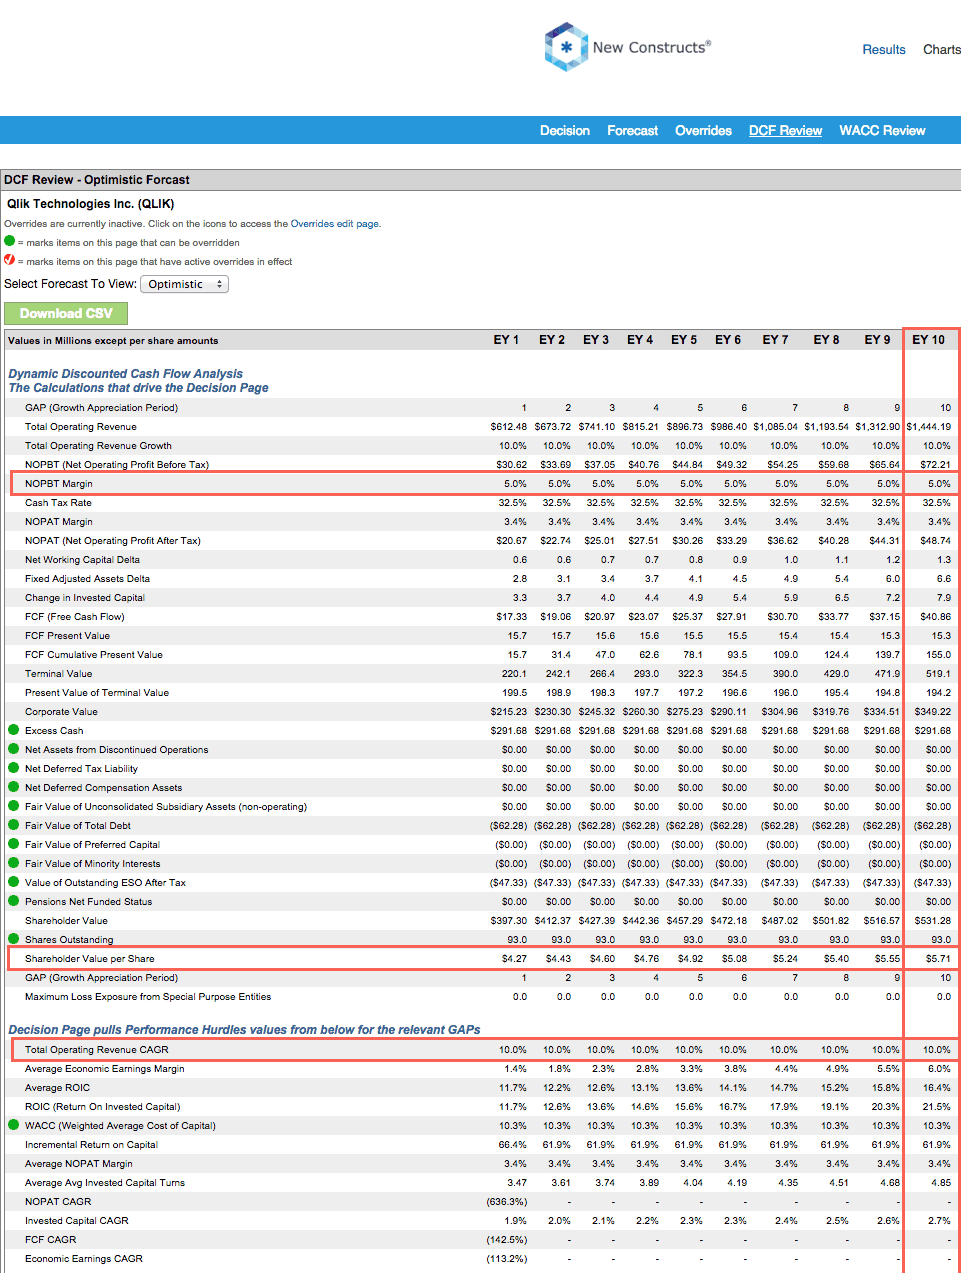Image resolution: width=961 pixels, height=1273 pixels.
Task: Click the Economic Earnings CAGR row label
Action: (84, 1259)
